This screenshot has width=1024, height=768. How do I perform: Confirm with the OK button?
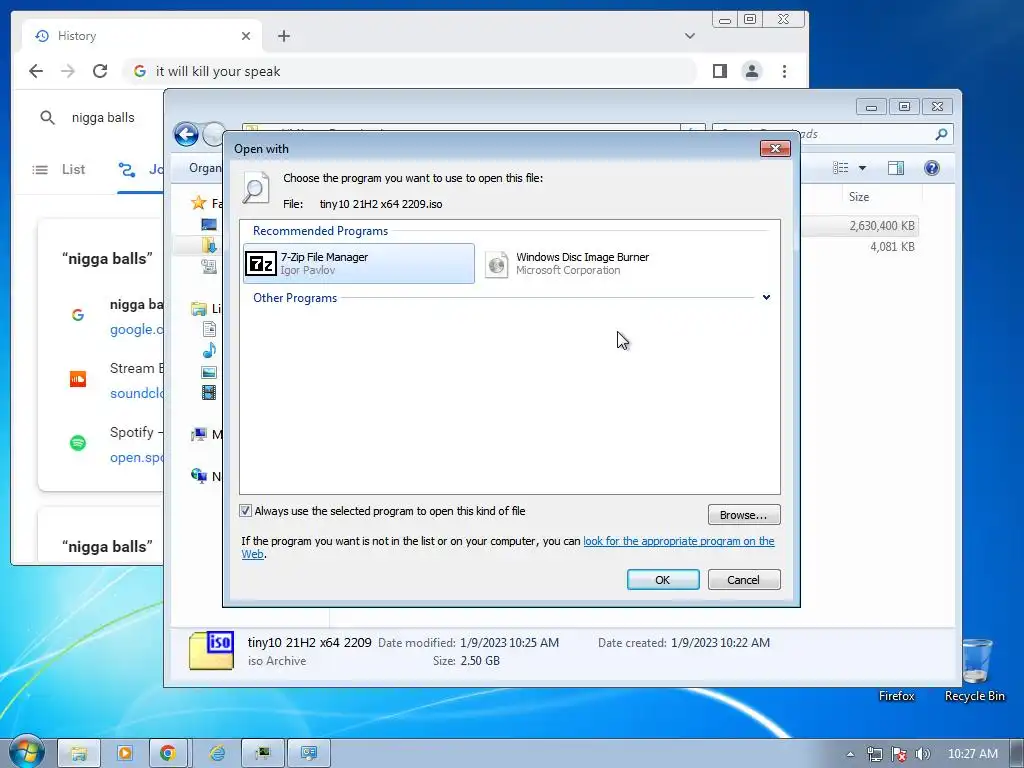(663, 579)
